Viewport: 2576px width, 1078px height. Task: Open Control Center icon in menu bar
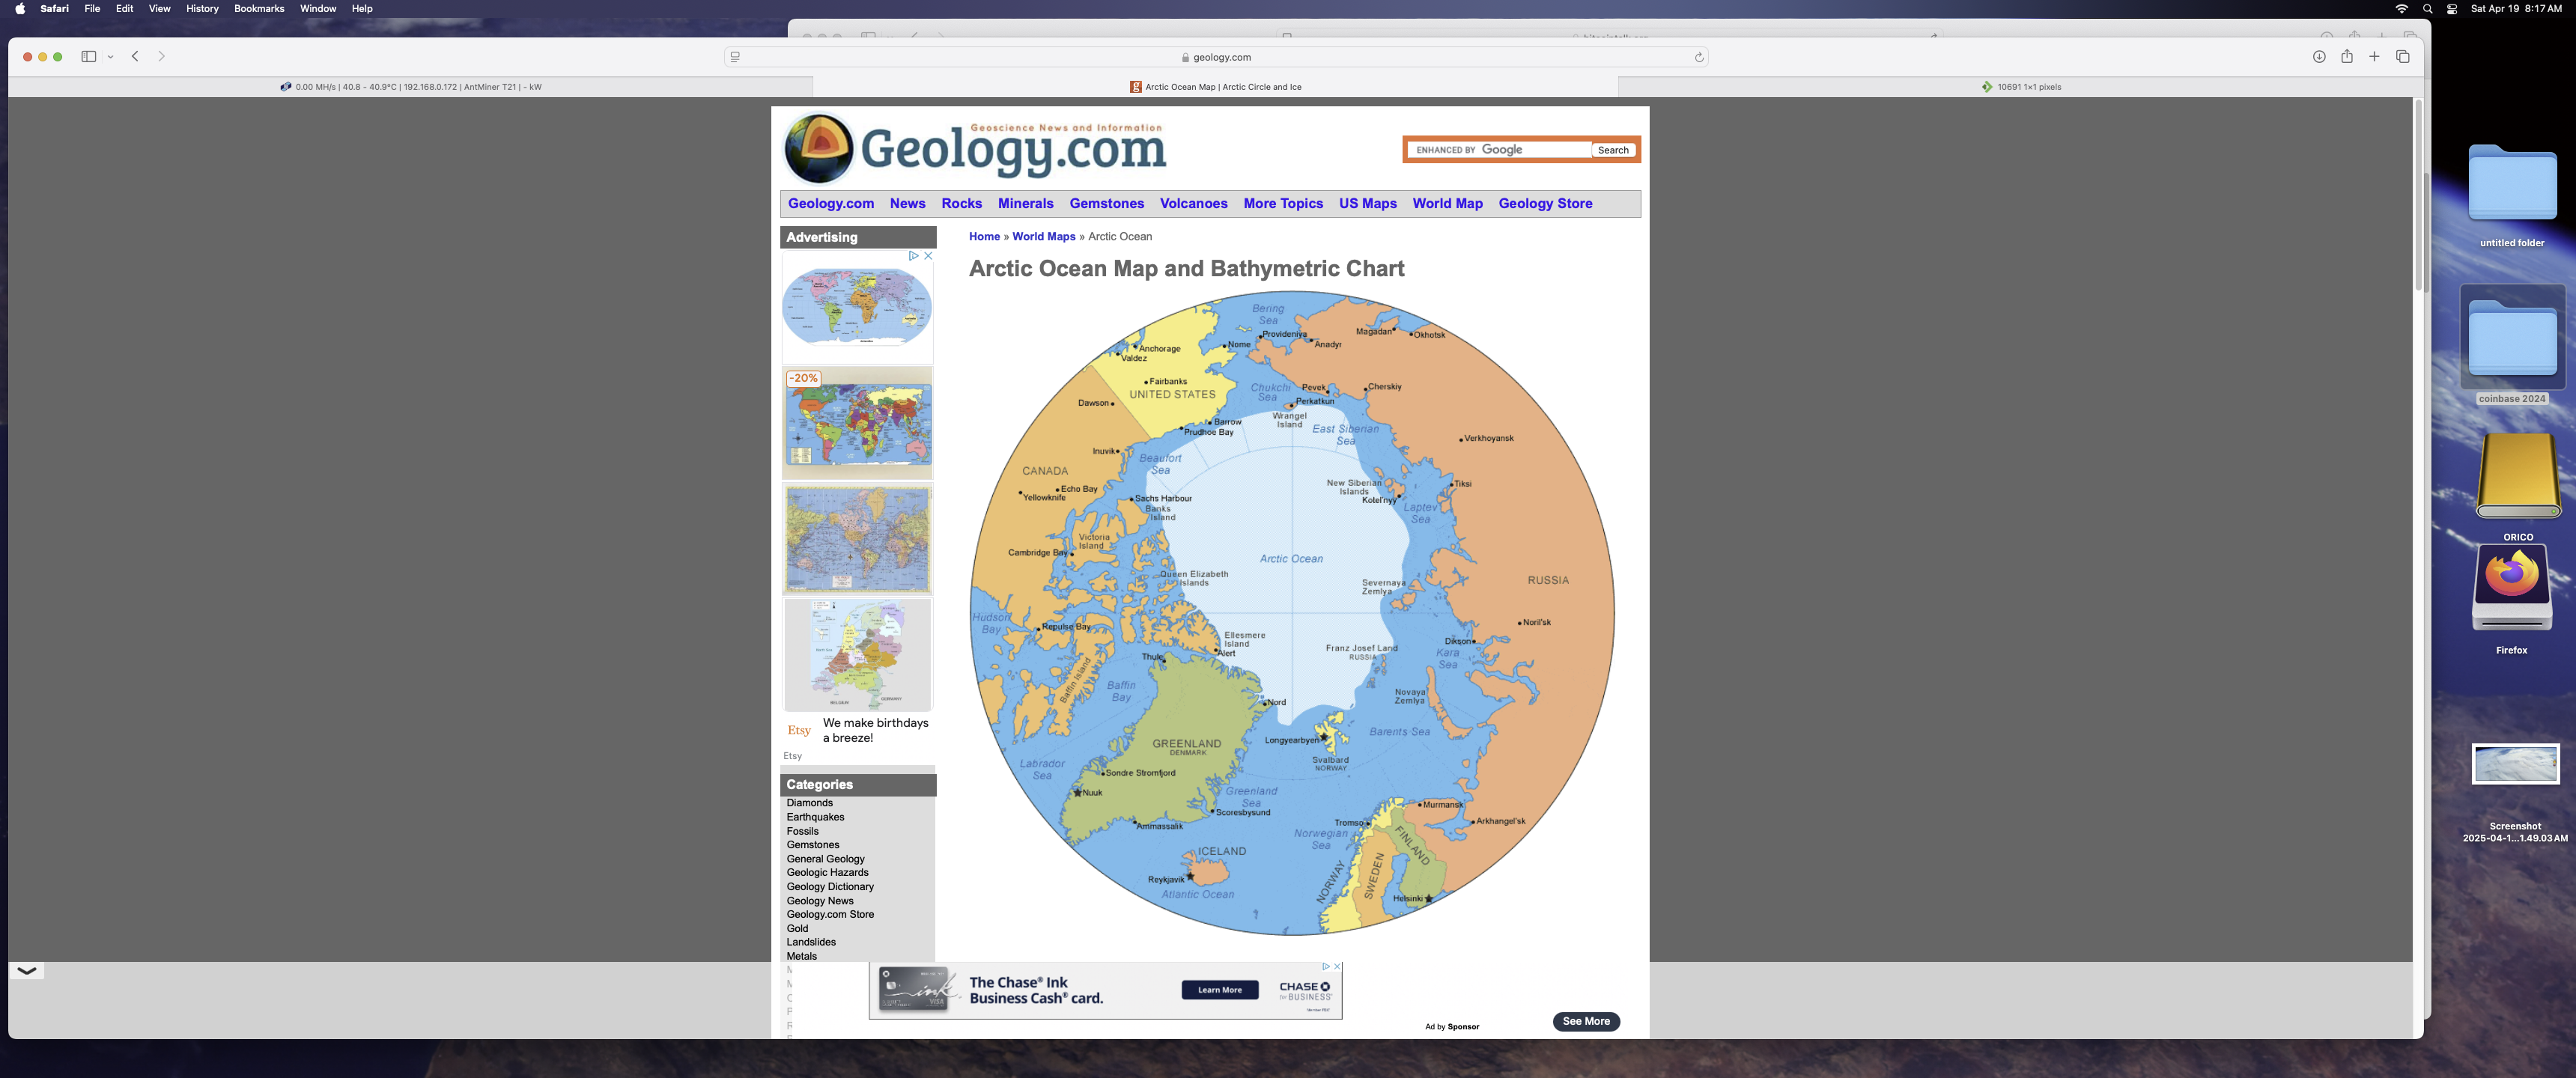point(2452,8)
